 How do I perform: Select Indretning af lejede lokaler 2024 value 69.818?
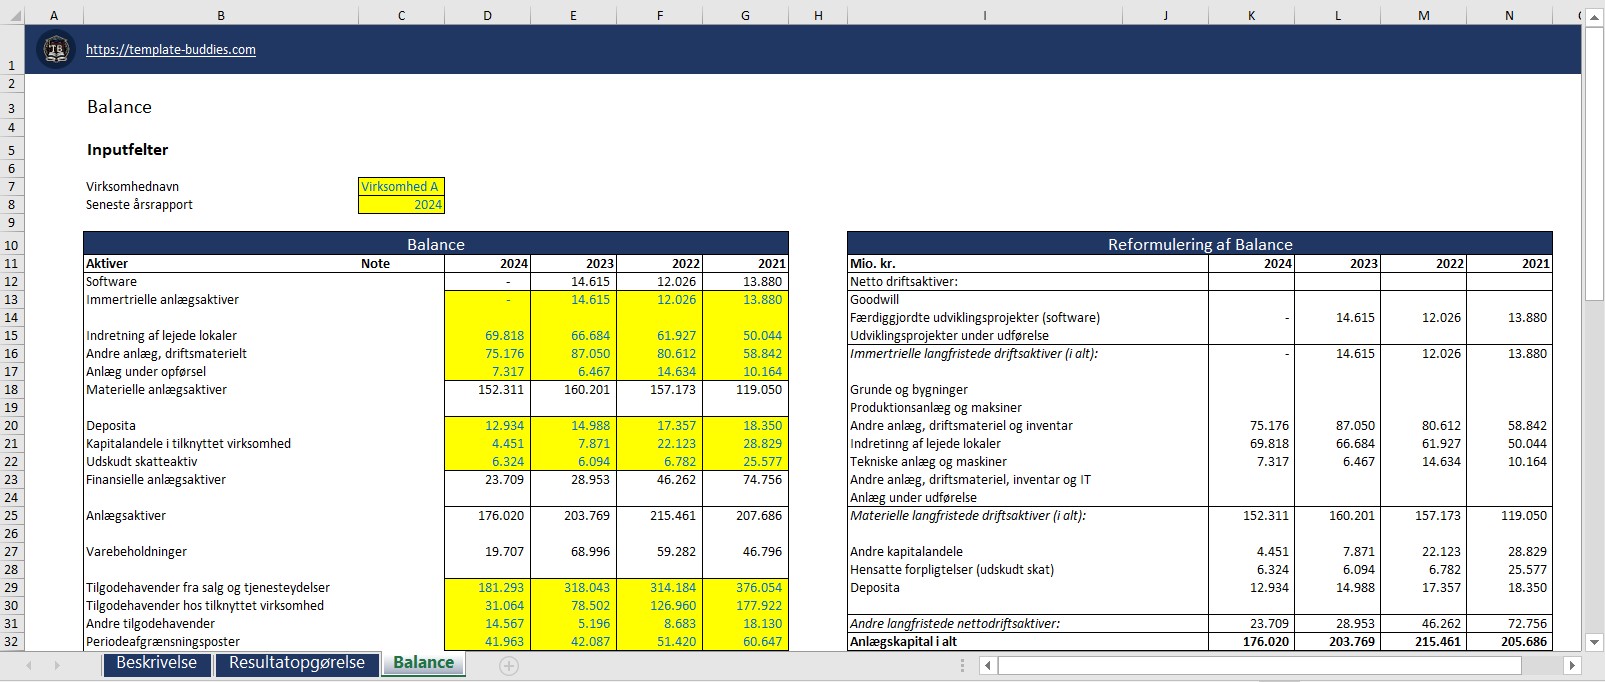(487, 336)
